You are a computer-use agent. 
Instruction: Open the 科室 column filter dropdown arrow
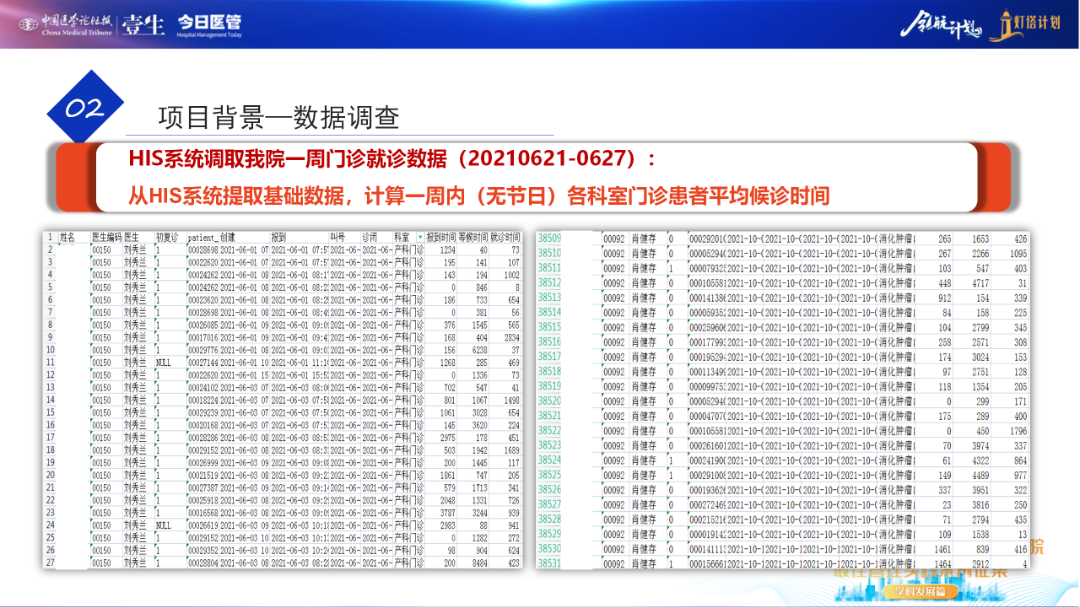[420, 238]
